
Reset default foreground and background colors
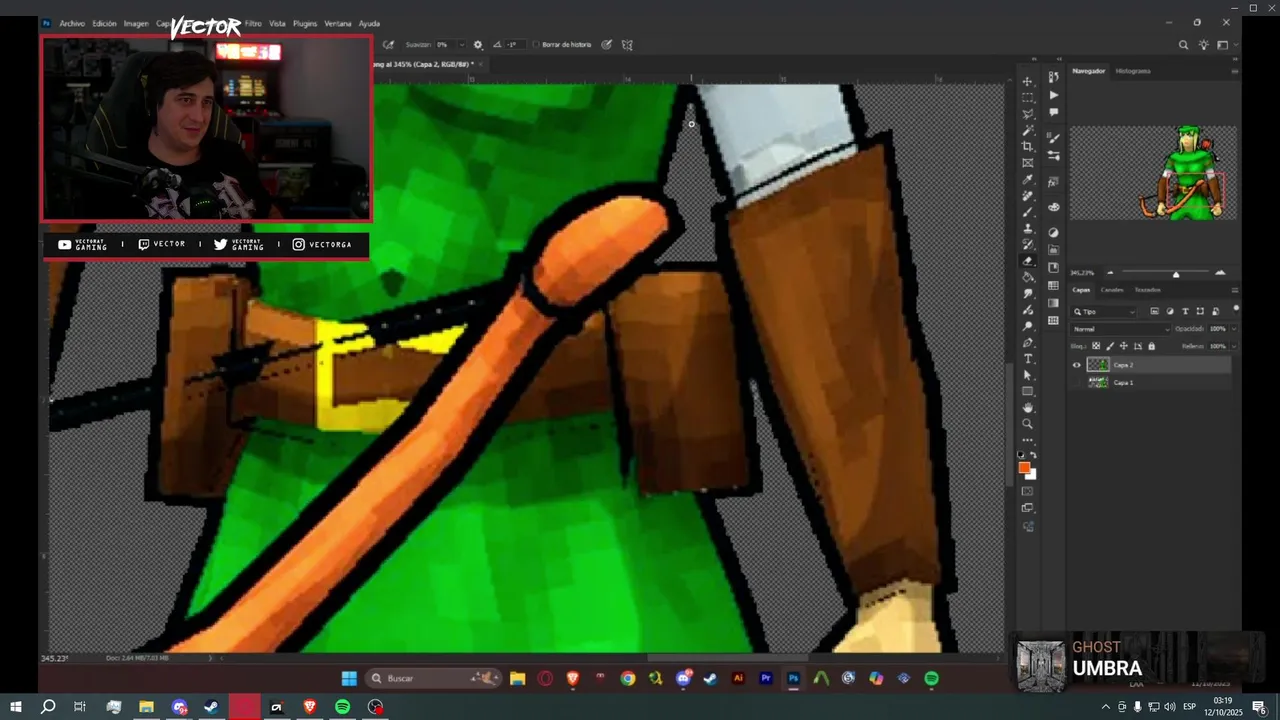(1021, 454)
